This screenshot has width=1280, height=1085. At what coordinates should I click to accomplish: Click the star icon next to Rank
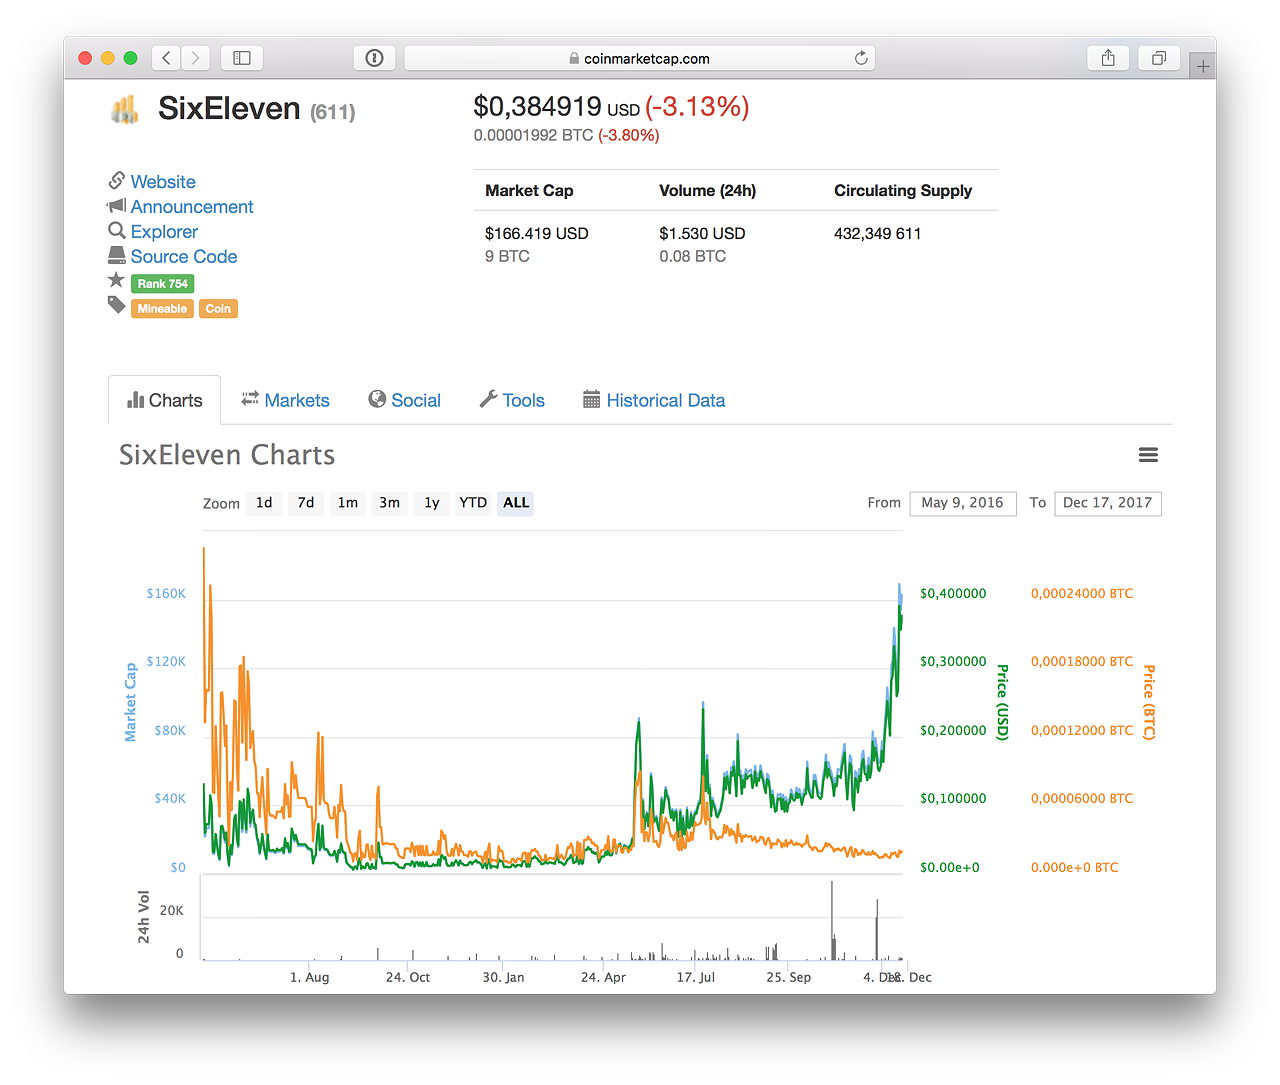coord(117,280)
